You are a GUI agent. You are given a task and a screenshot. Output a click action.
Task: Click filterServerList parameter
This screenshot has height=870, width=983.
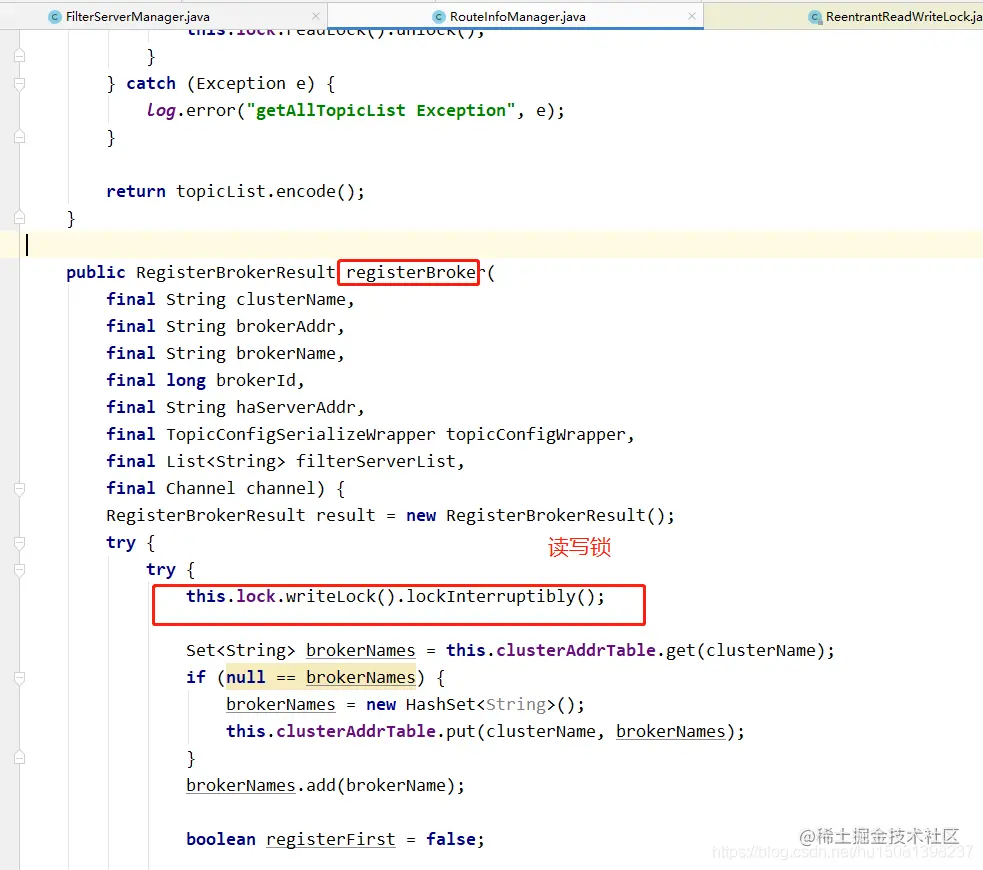pos(376,461)
